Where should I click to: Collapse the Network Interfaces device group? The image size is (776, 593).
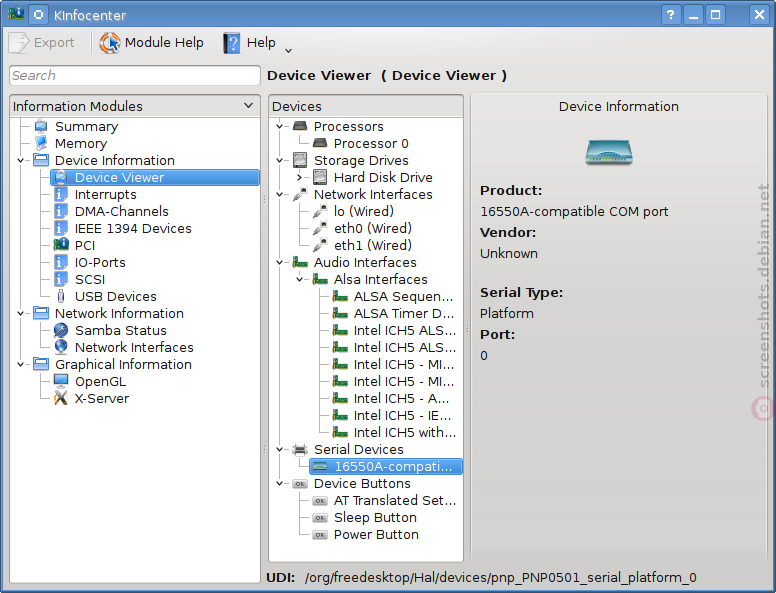coord(280,194)
